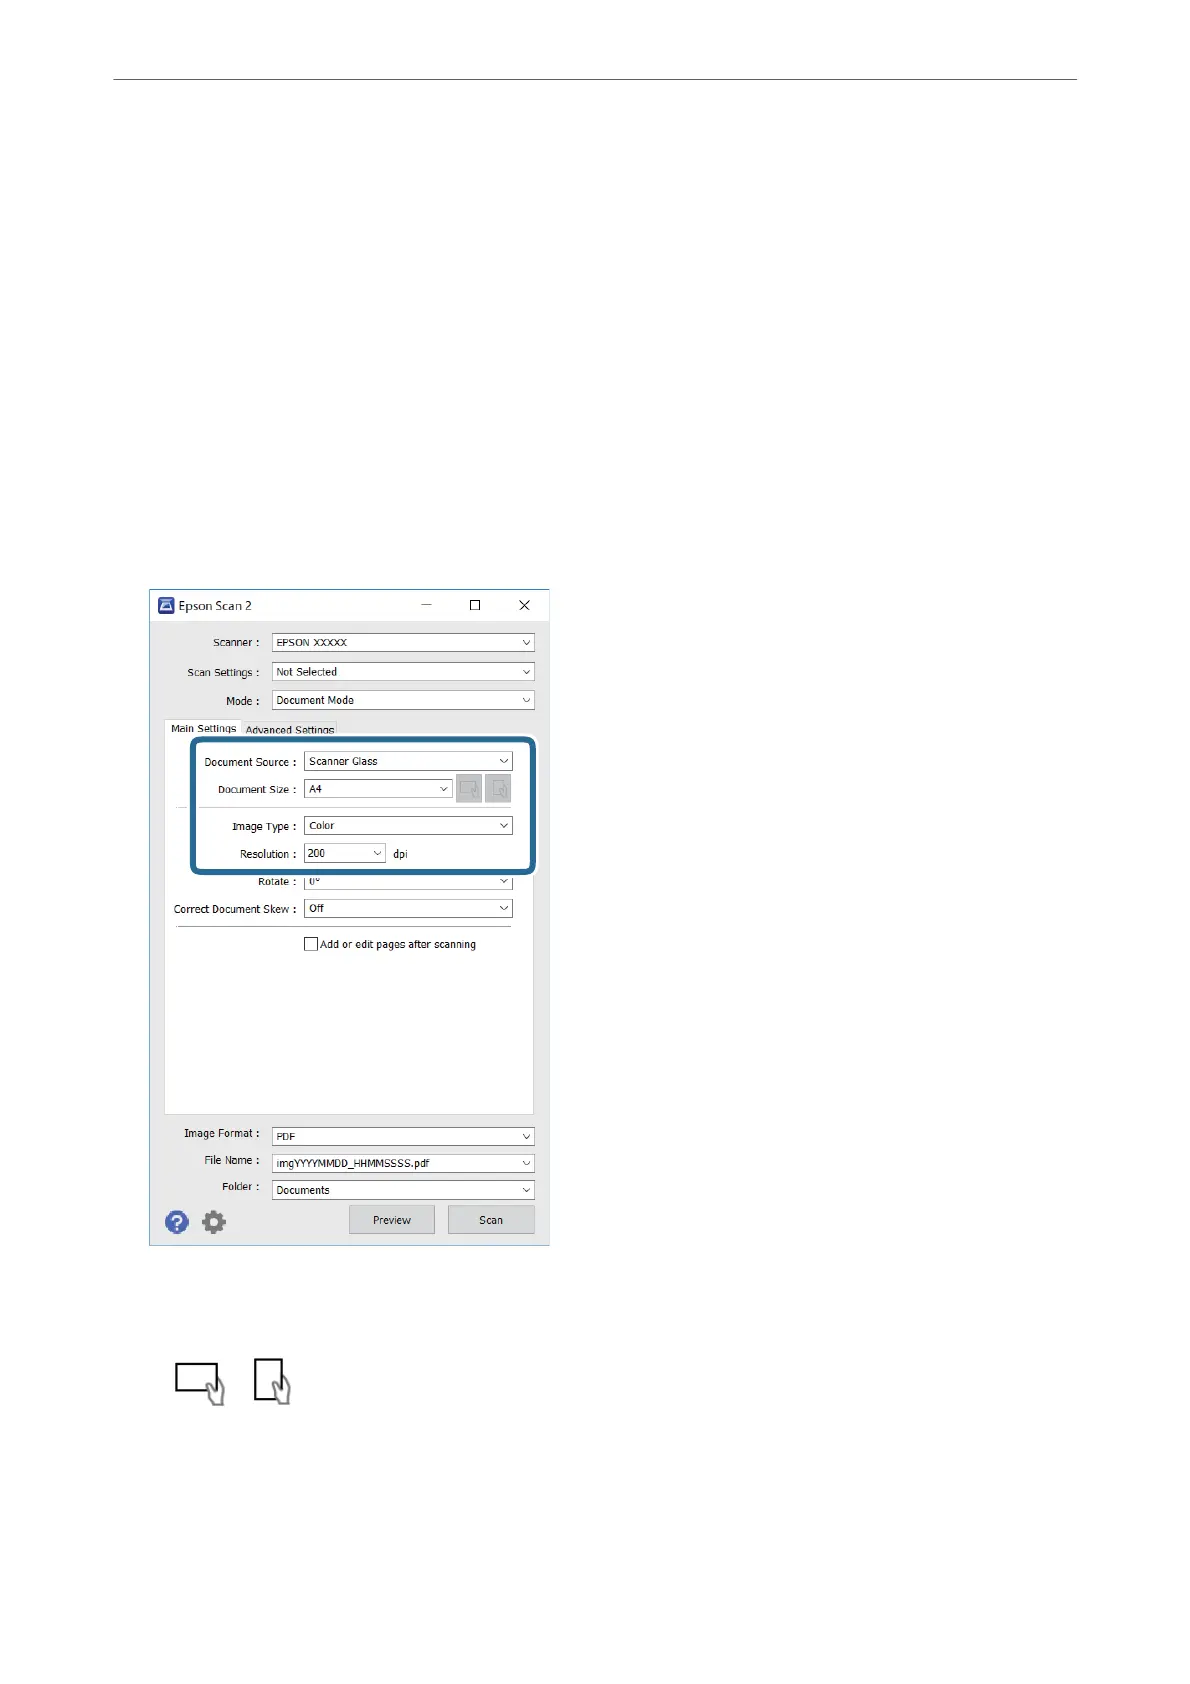Open the File Name dropdown
This screenshot has height=1684, width=1190.
pyautogui.click(x=403, y=1163)
